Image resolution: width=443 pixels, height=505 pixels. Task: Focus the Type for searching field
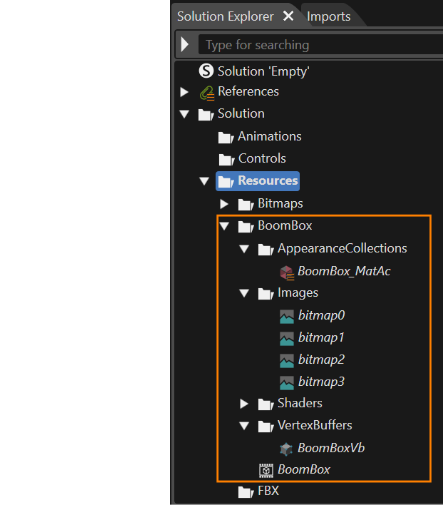(x=321, y=44)
